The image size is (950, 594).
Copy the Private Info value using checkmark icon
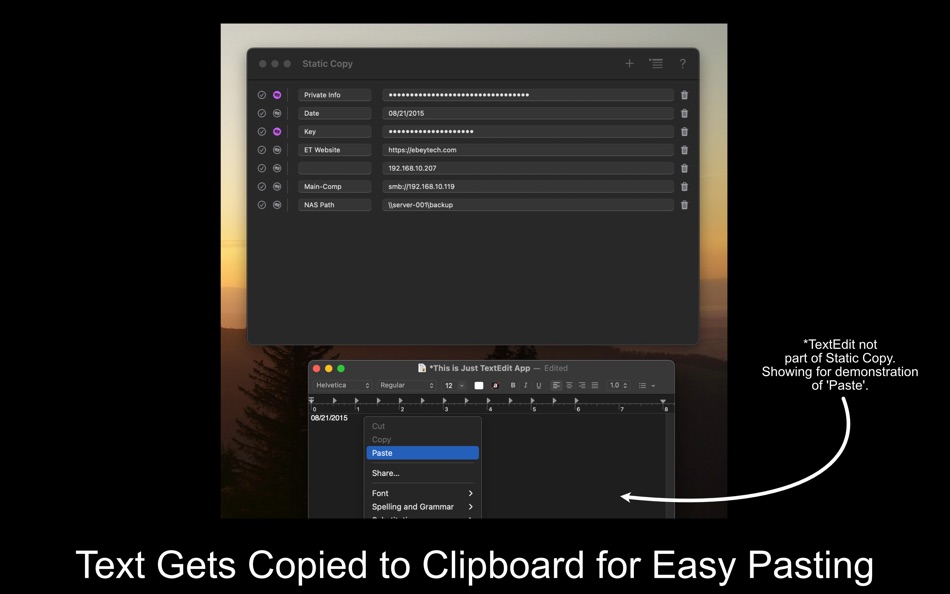point(262,95)
